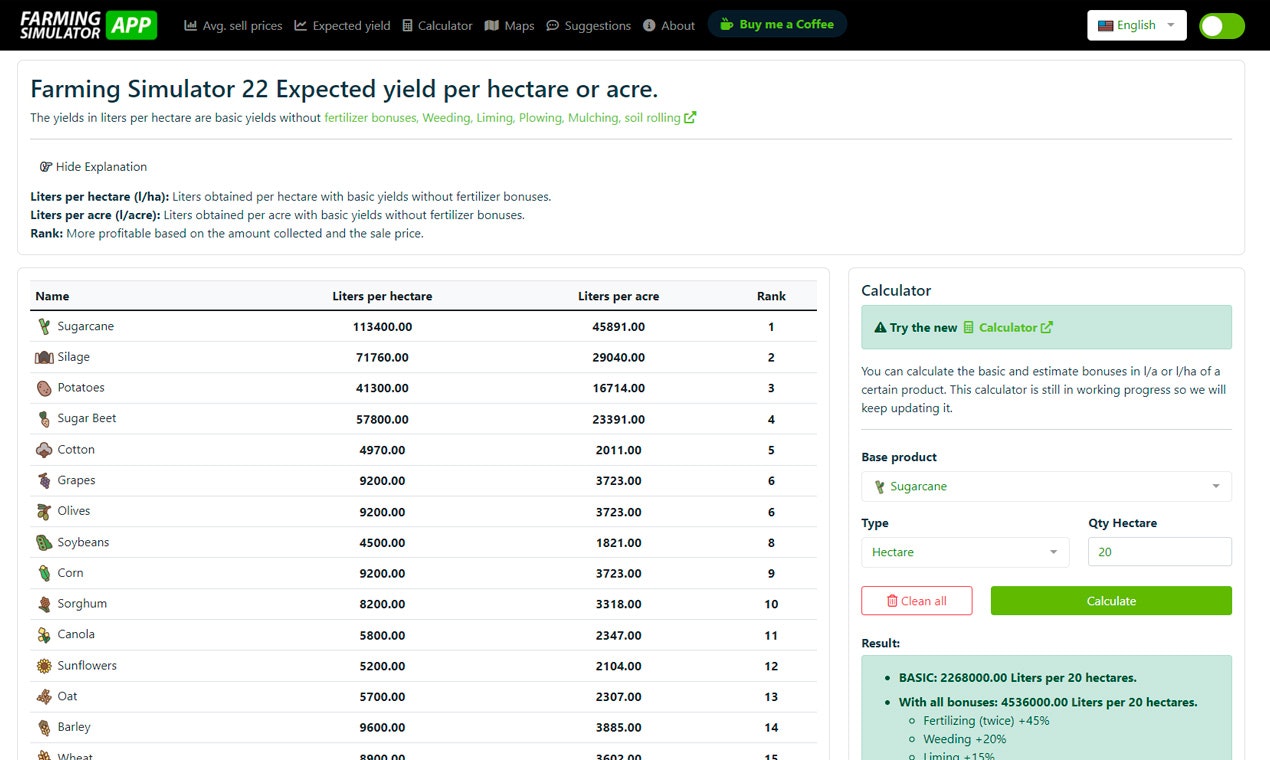The image size is (1270, 760).
Task: Open the English language dropdown
Action: [1137, 25]
